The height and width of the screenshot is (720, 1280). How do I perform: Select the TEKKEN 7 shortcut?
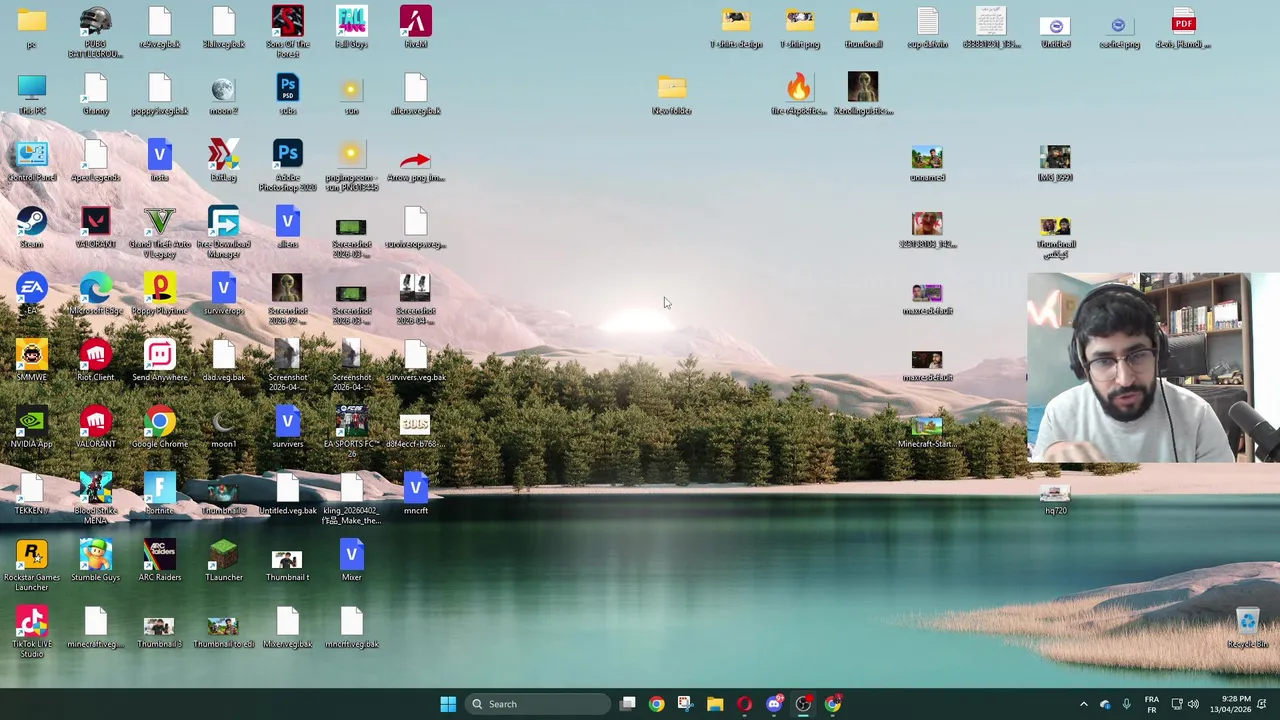point(31,494)
